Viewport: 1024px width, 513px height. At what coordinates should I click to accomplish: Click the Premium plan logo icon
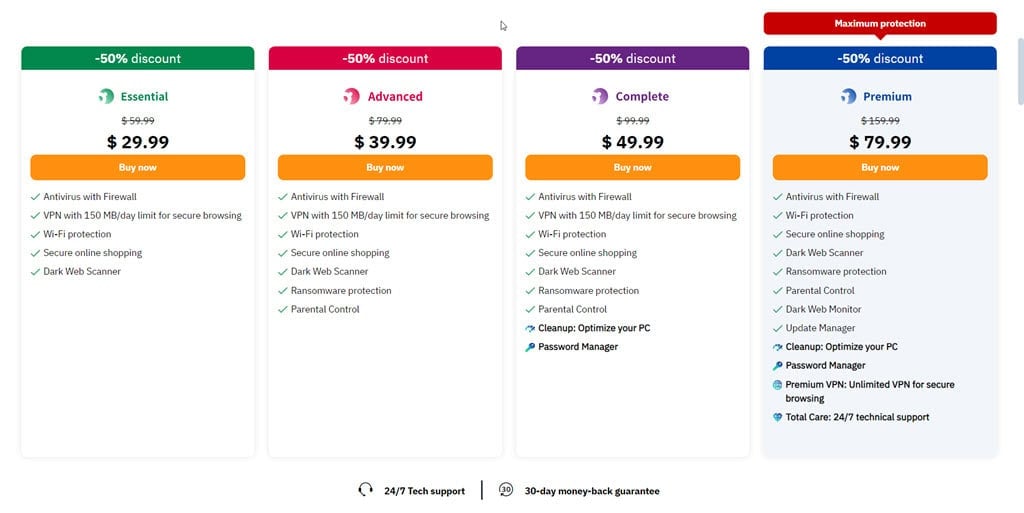click(848, 97)
